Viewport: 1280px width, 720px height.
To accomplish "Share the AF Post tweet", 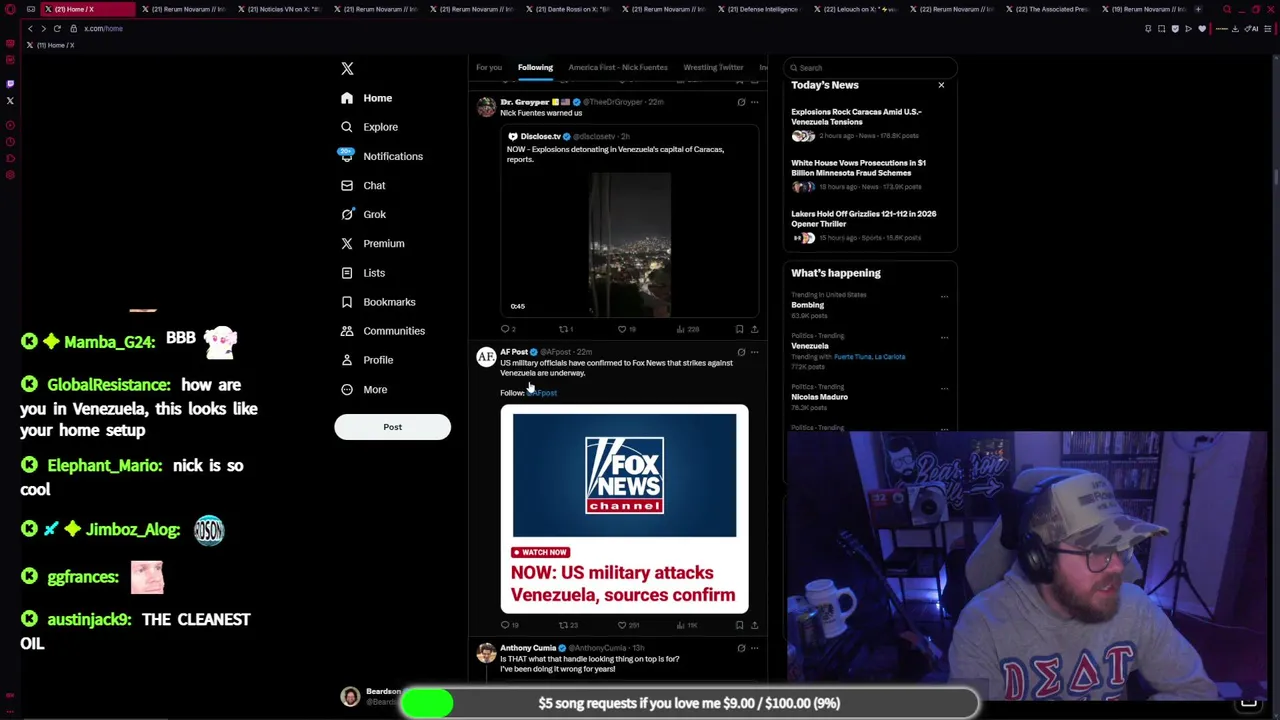I will click(754, 625).
